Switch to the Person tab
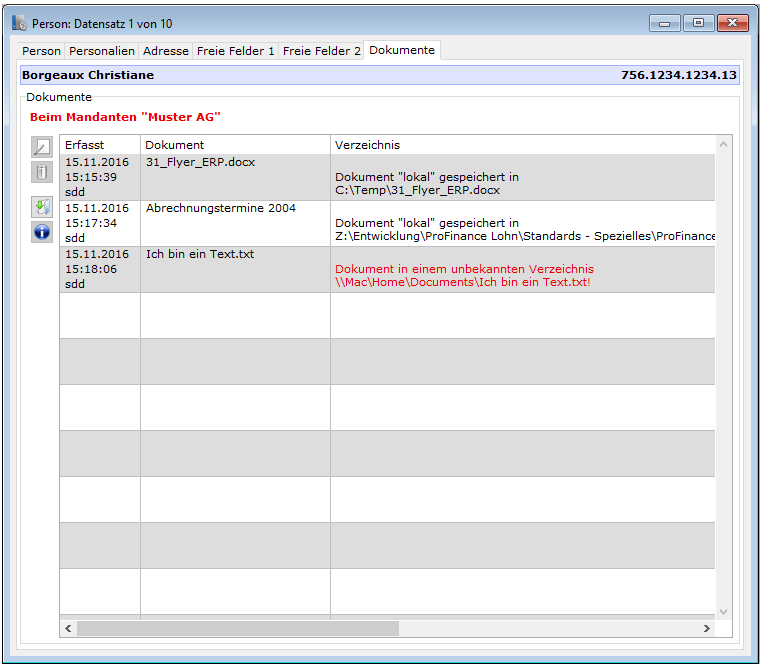This screenshot has width=766, height=670. pyautogui.click(x=42, y=51)
